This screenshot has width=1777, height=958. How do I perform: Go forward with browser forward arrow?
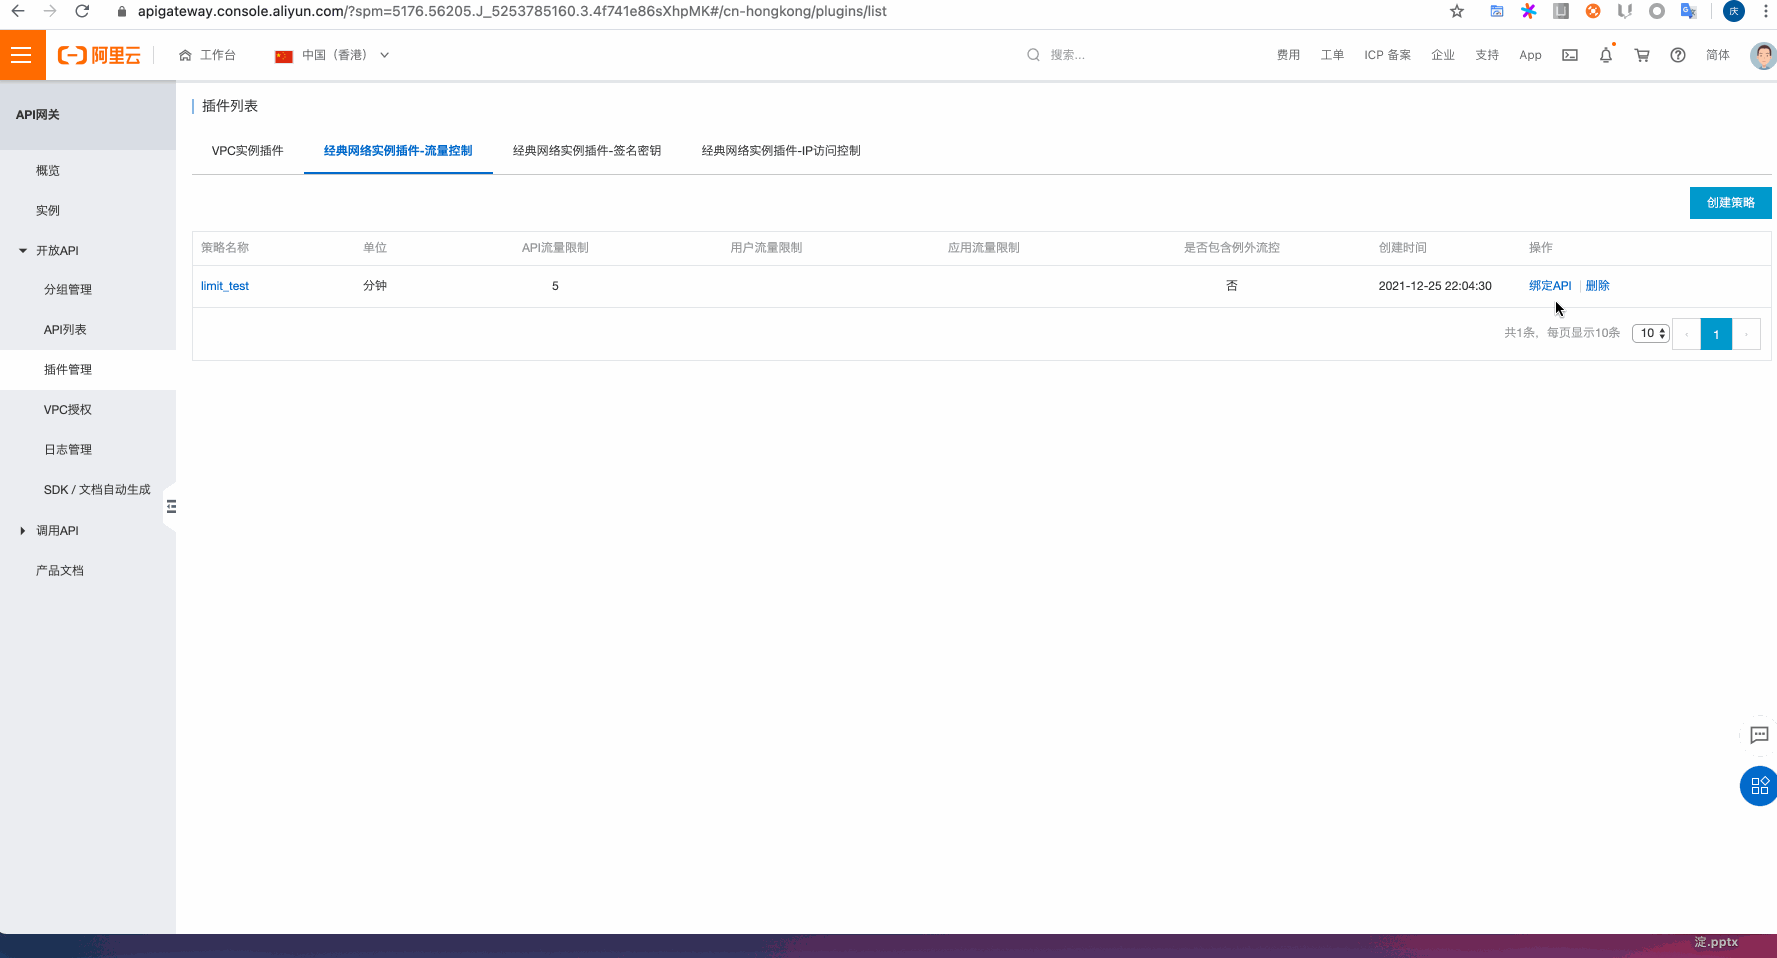pyautogui.click(x=50, y=11)
